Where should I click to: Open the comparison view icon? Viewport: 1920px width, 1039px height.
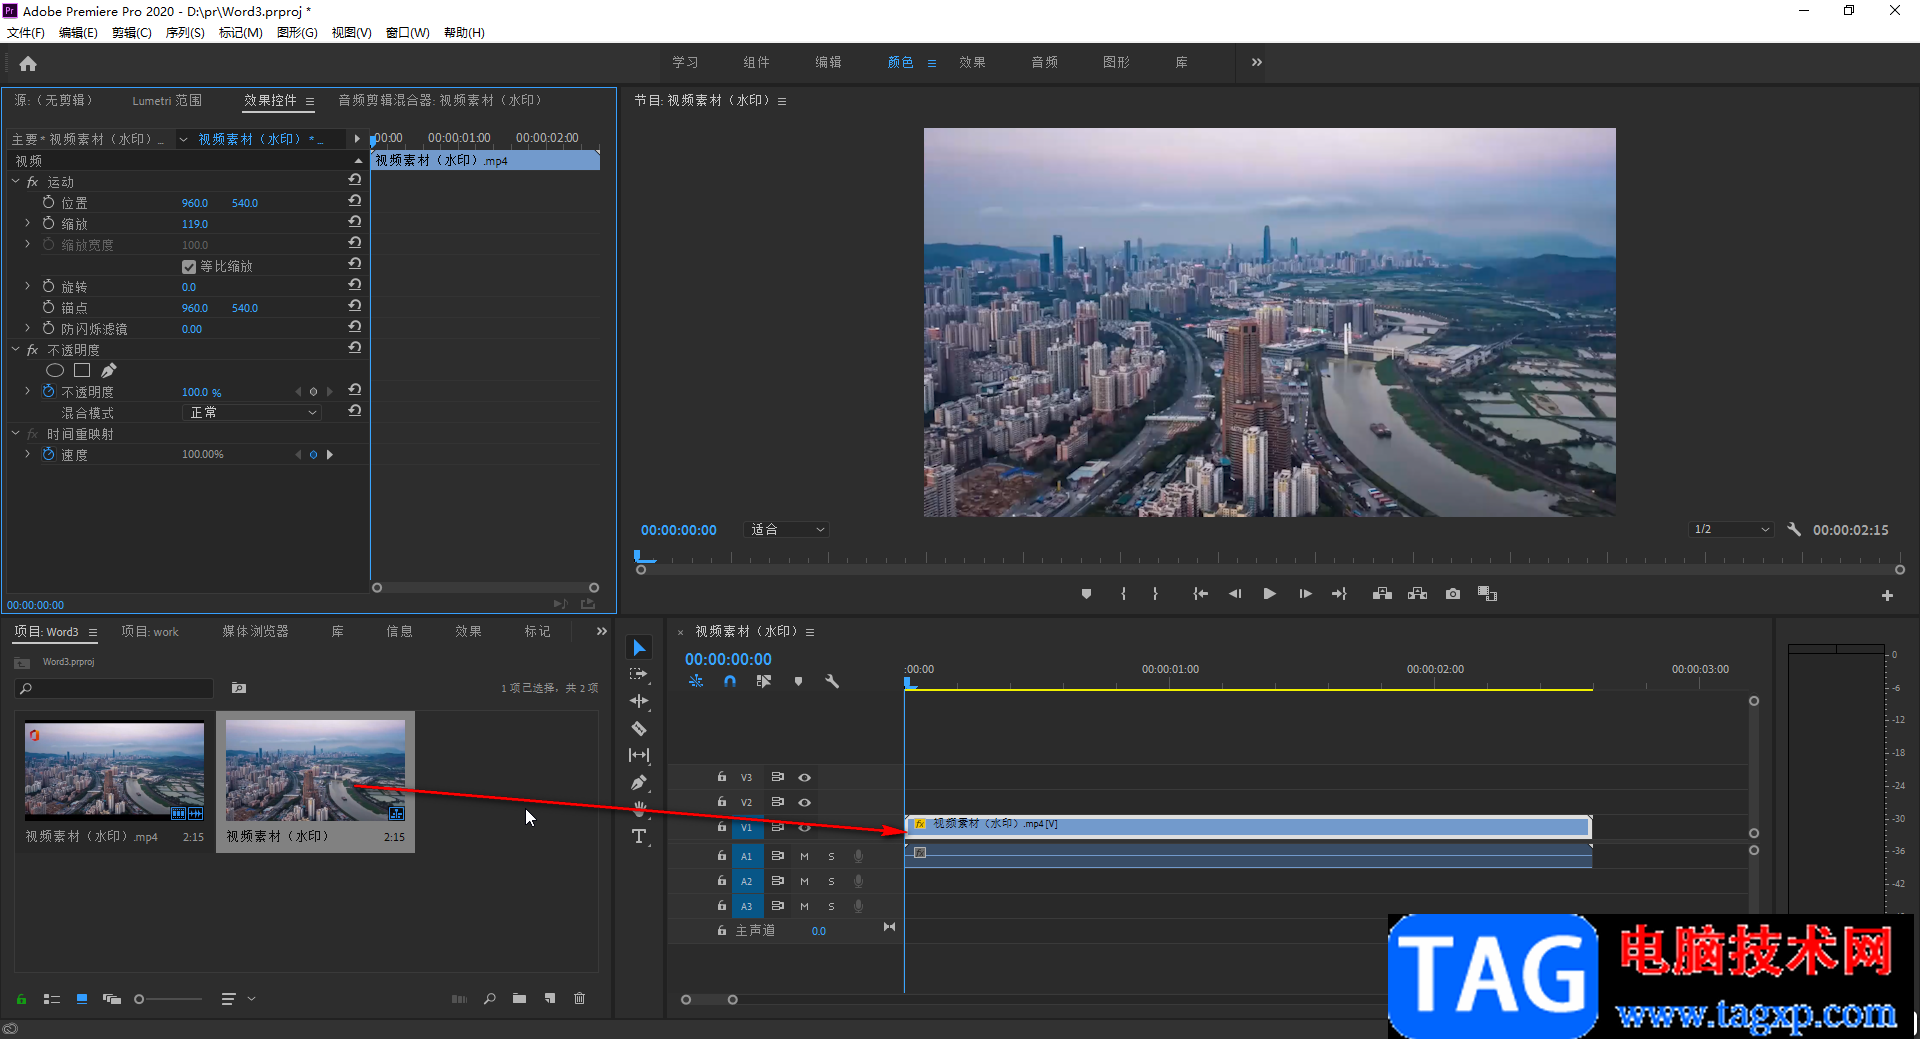coord(1487,594)
